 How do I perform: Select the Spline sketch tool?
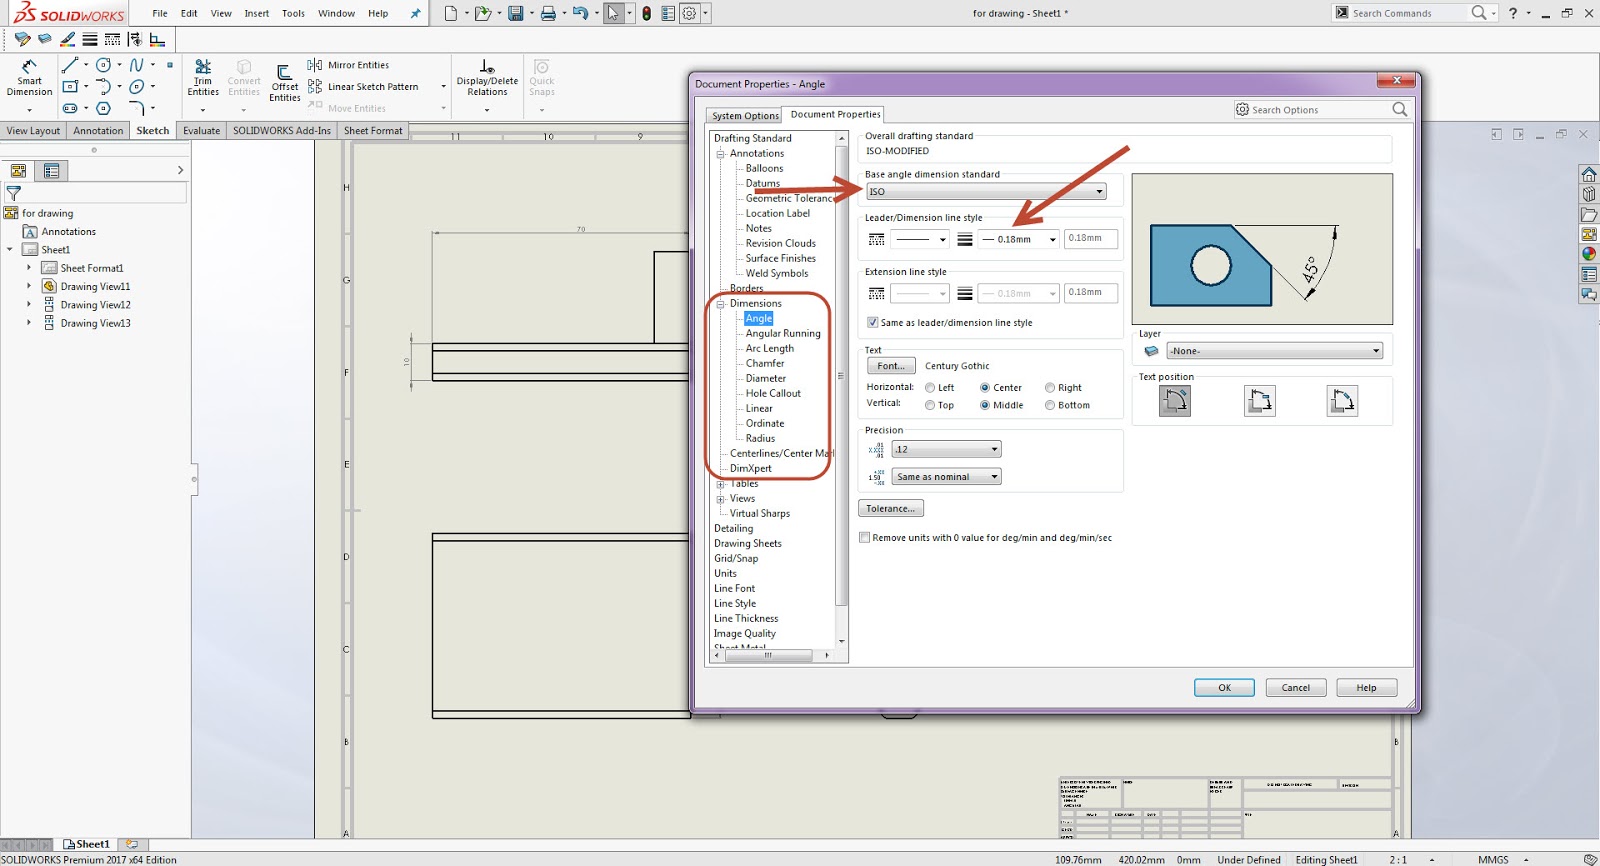[x=137, y=65]
